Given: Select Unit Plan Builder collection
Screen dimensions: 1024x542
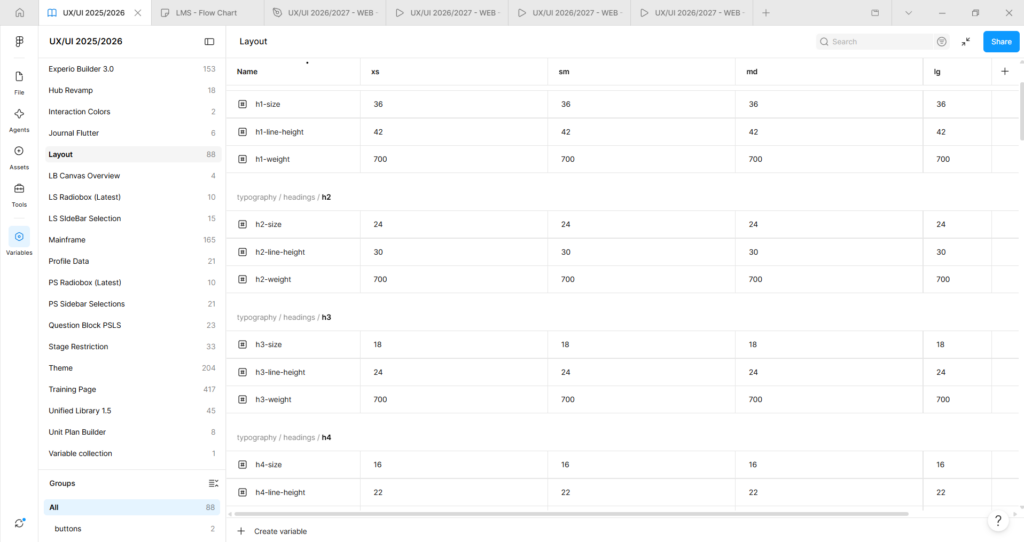Looking at the screenshot, I should coord(132,432).
